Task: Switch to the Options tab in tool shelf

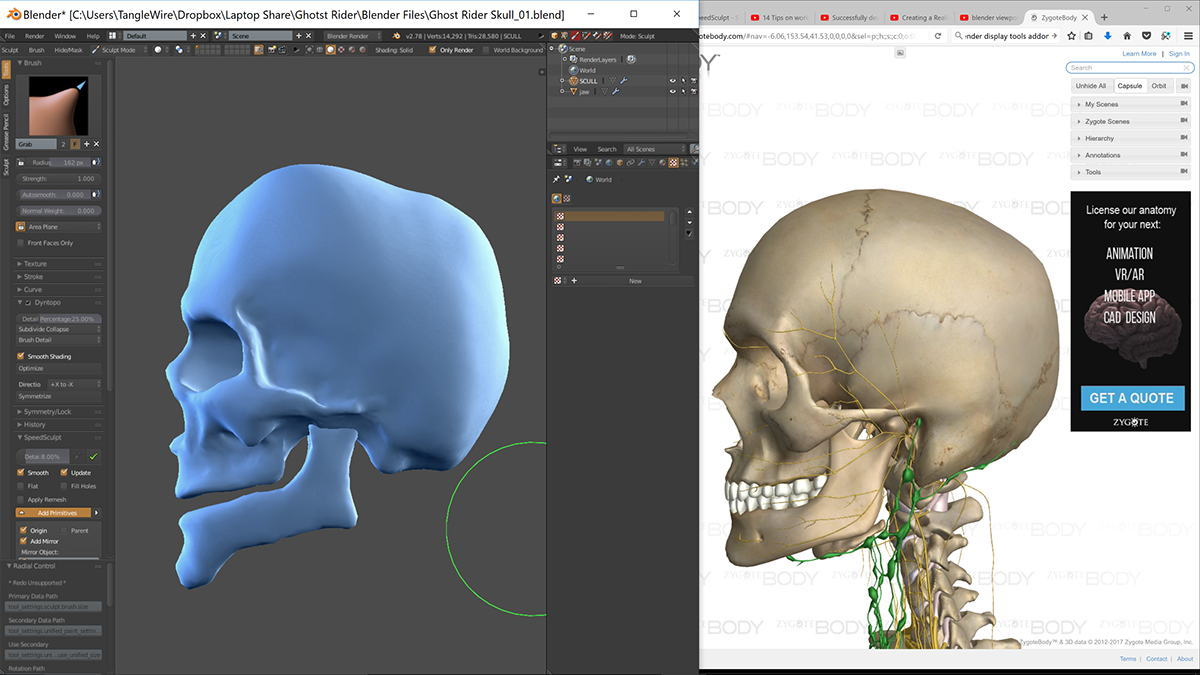Action: tap(6, 95)
